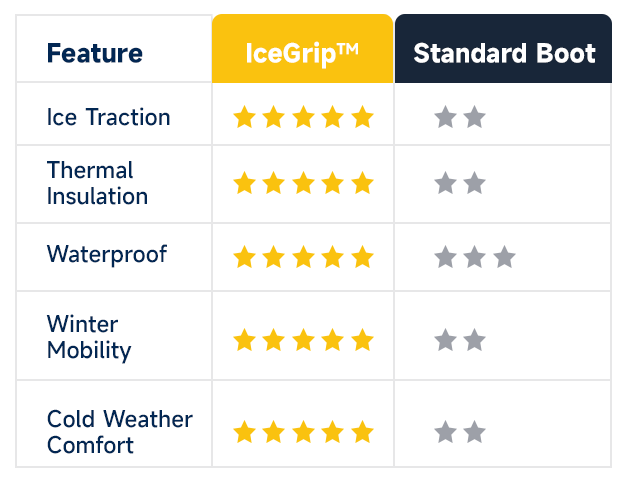
Task: Click the Feature column header
Action: pos(95,53)
